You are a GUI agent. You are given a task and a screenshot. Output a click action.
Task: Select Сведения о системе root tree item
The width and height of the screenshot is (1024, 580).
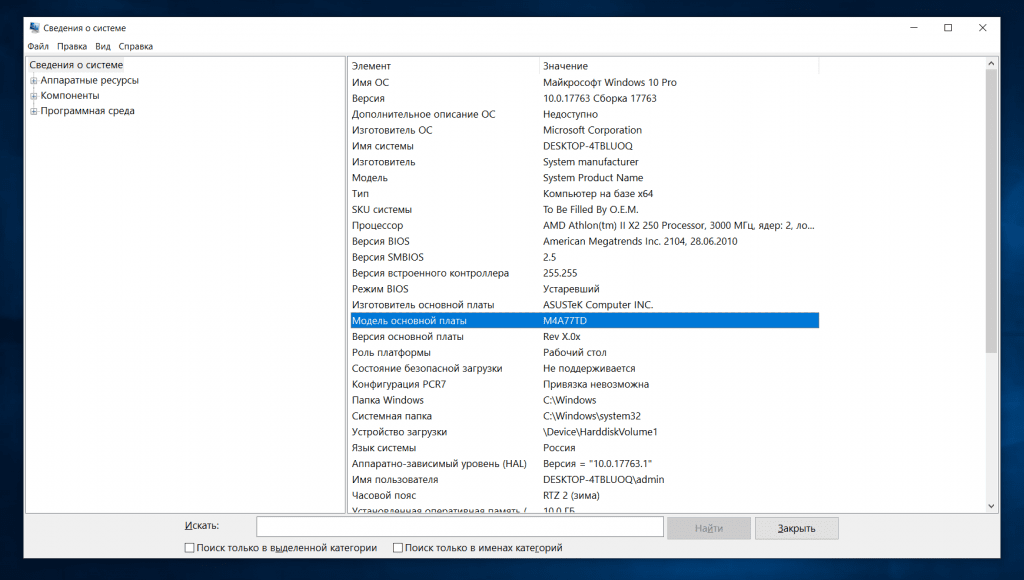76,65
